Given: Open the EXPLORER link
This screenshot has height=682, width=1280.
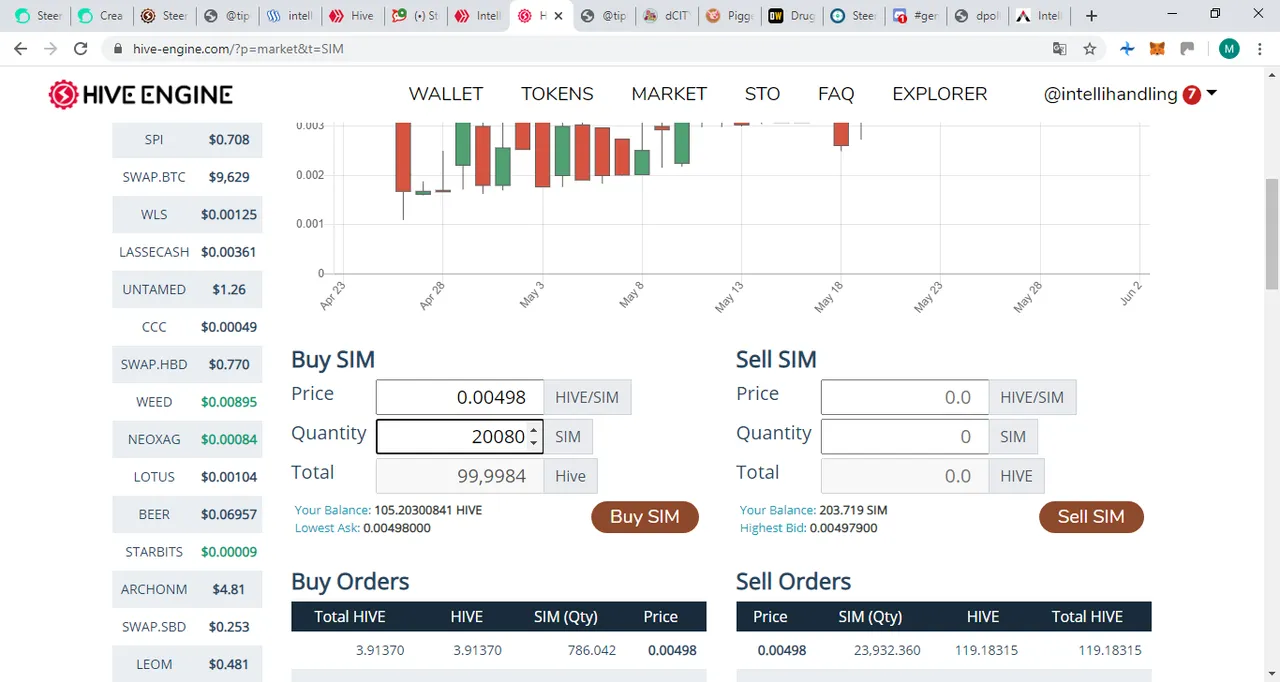Looking at the screenshot, I should [939, 94].
